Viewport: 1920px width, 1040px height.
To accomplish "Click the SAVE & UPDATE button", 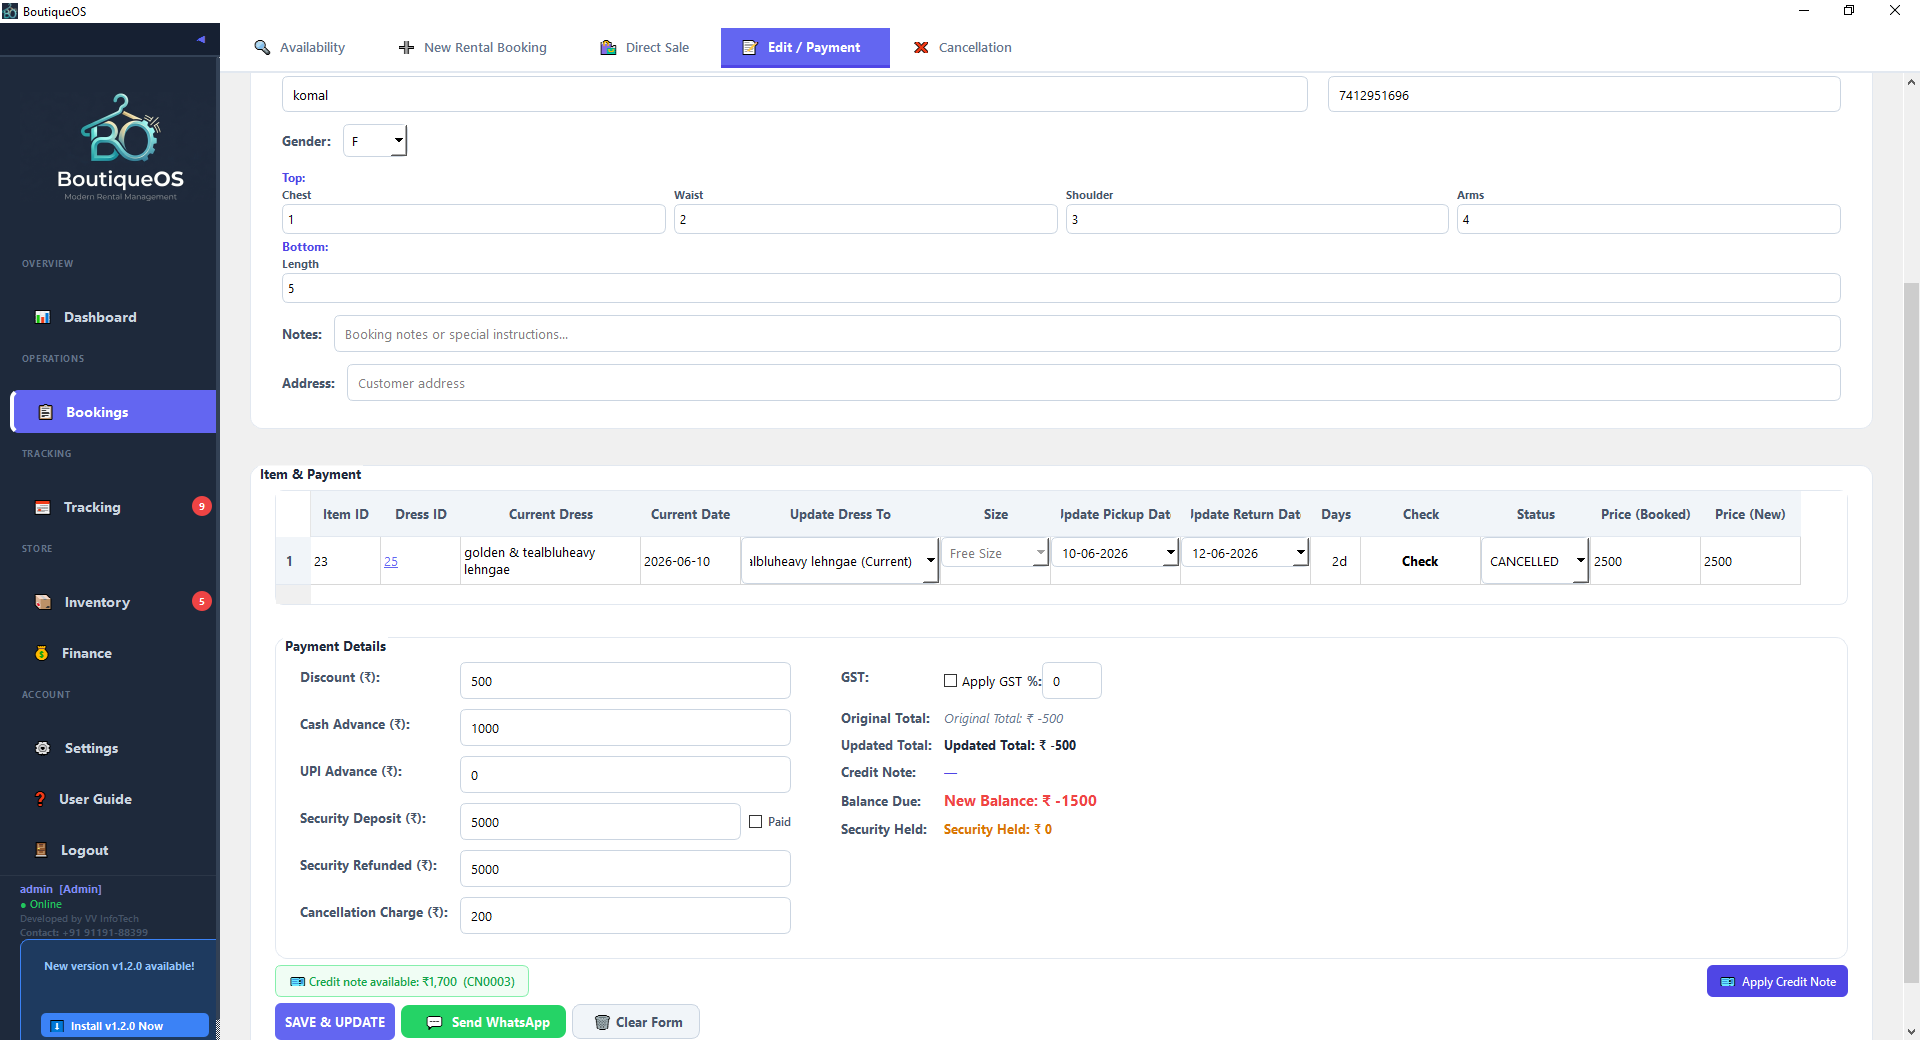I will click(335, 1022).
